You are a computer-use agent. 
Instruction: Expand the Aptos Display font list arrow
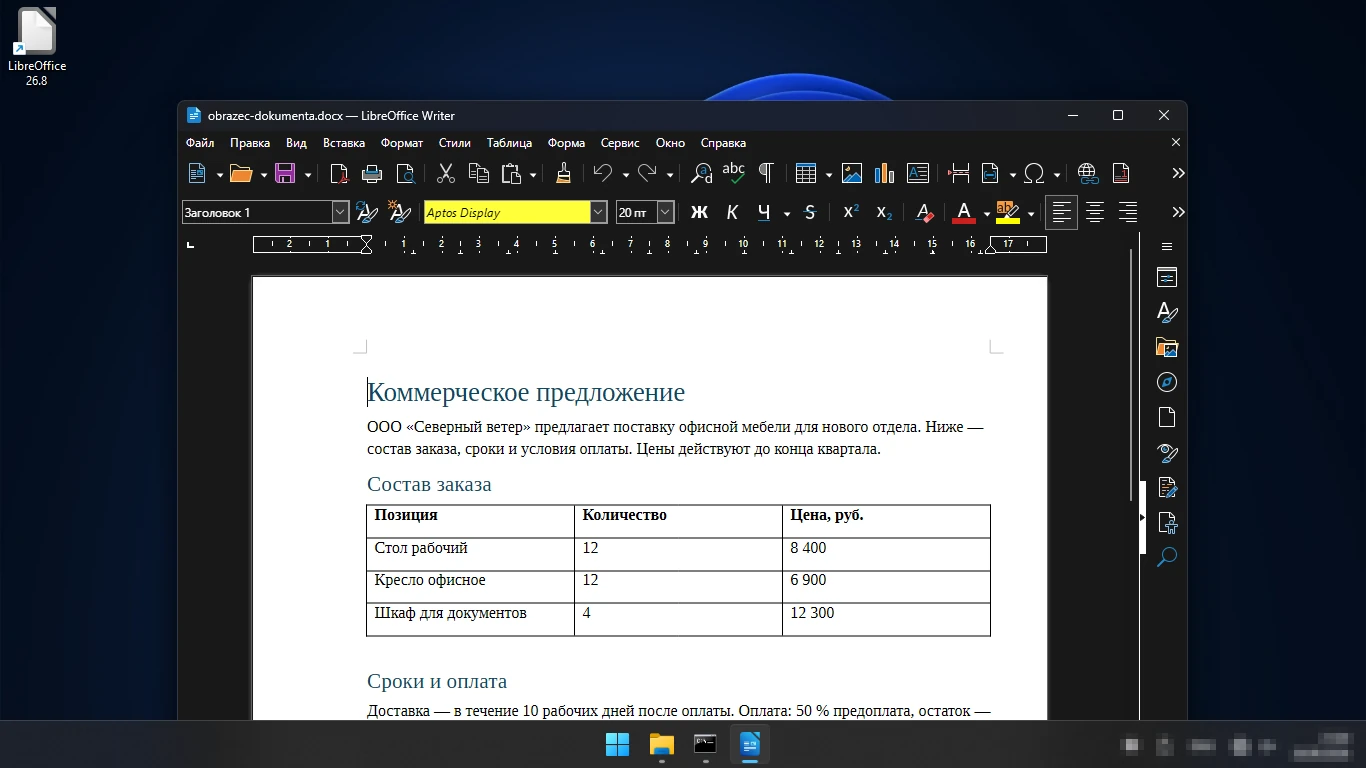598,212
